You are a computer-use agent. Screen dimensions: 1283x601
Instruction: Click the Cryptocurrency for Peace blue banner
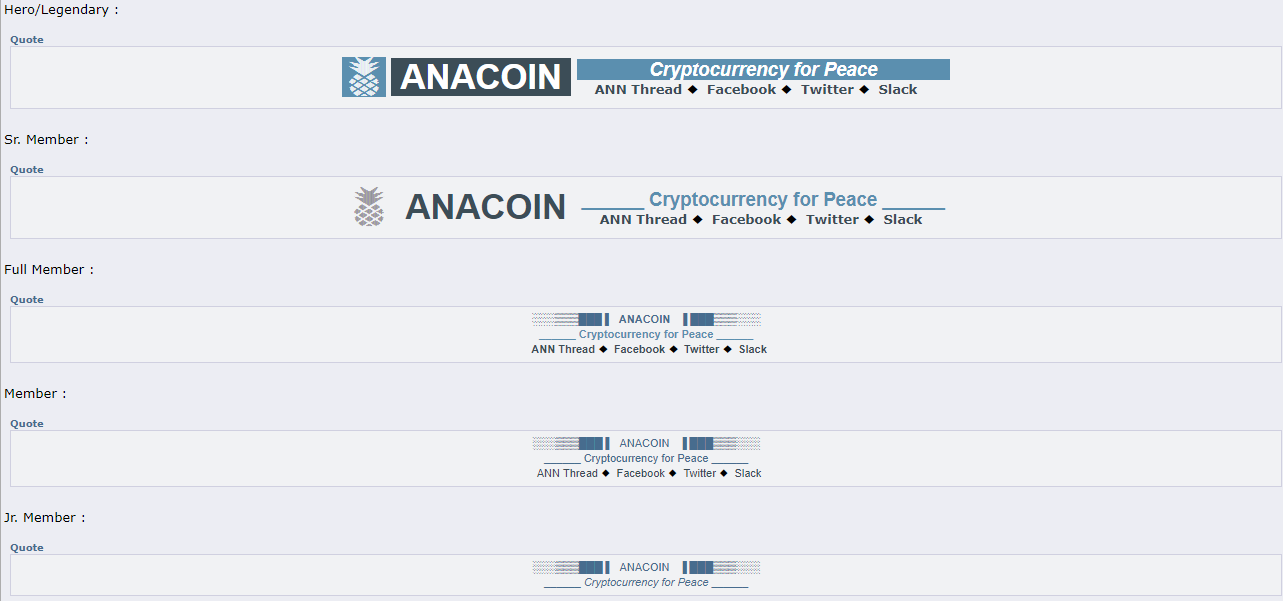click(763, 69)
